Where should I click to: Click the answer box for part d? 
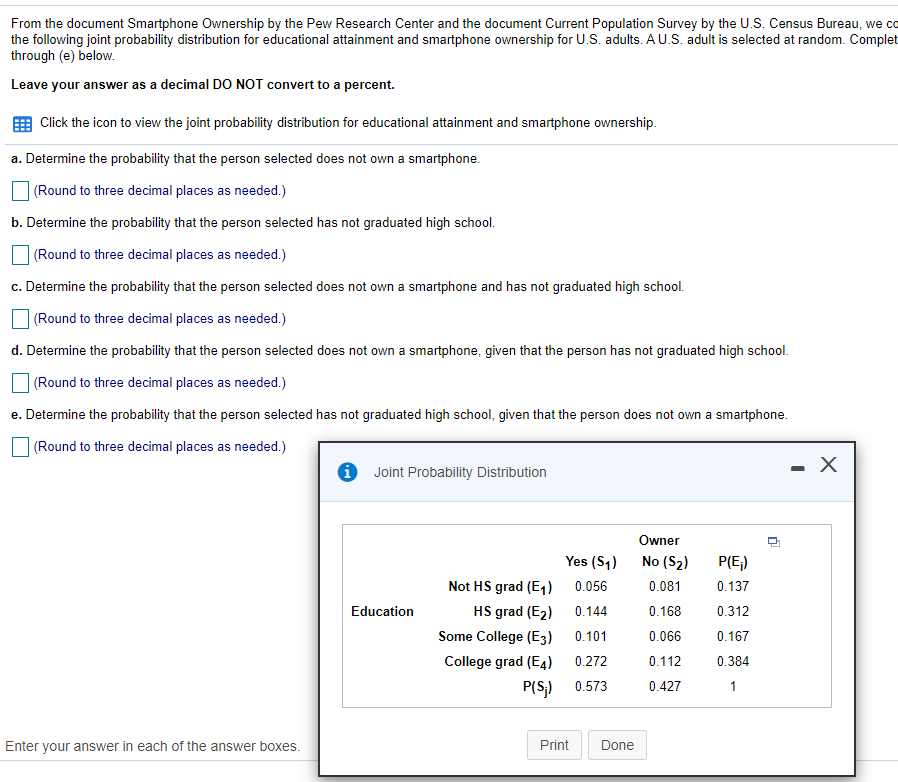coord(21,383)
